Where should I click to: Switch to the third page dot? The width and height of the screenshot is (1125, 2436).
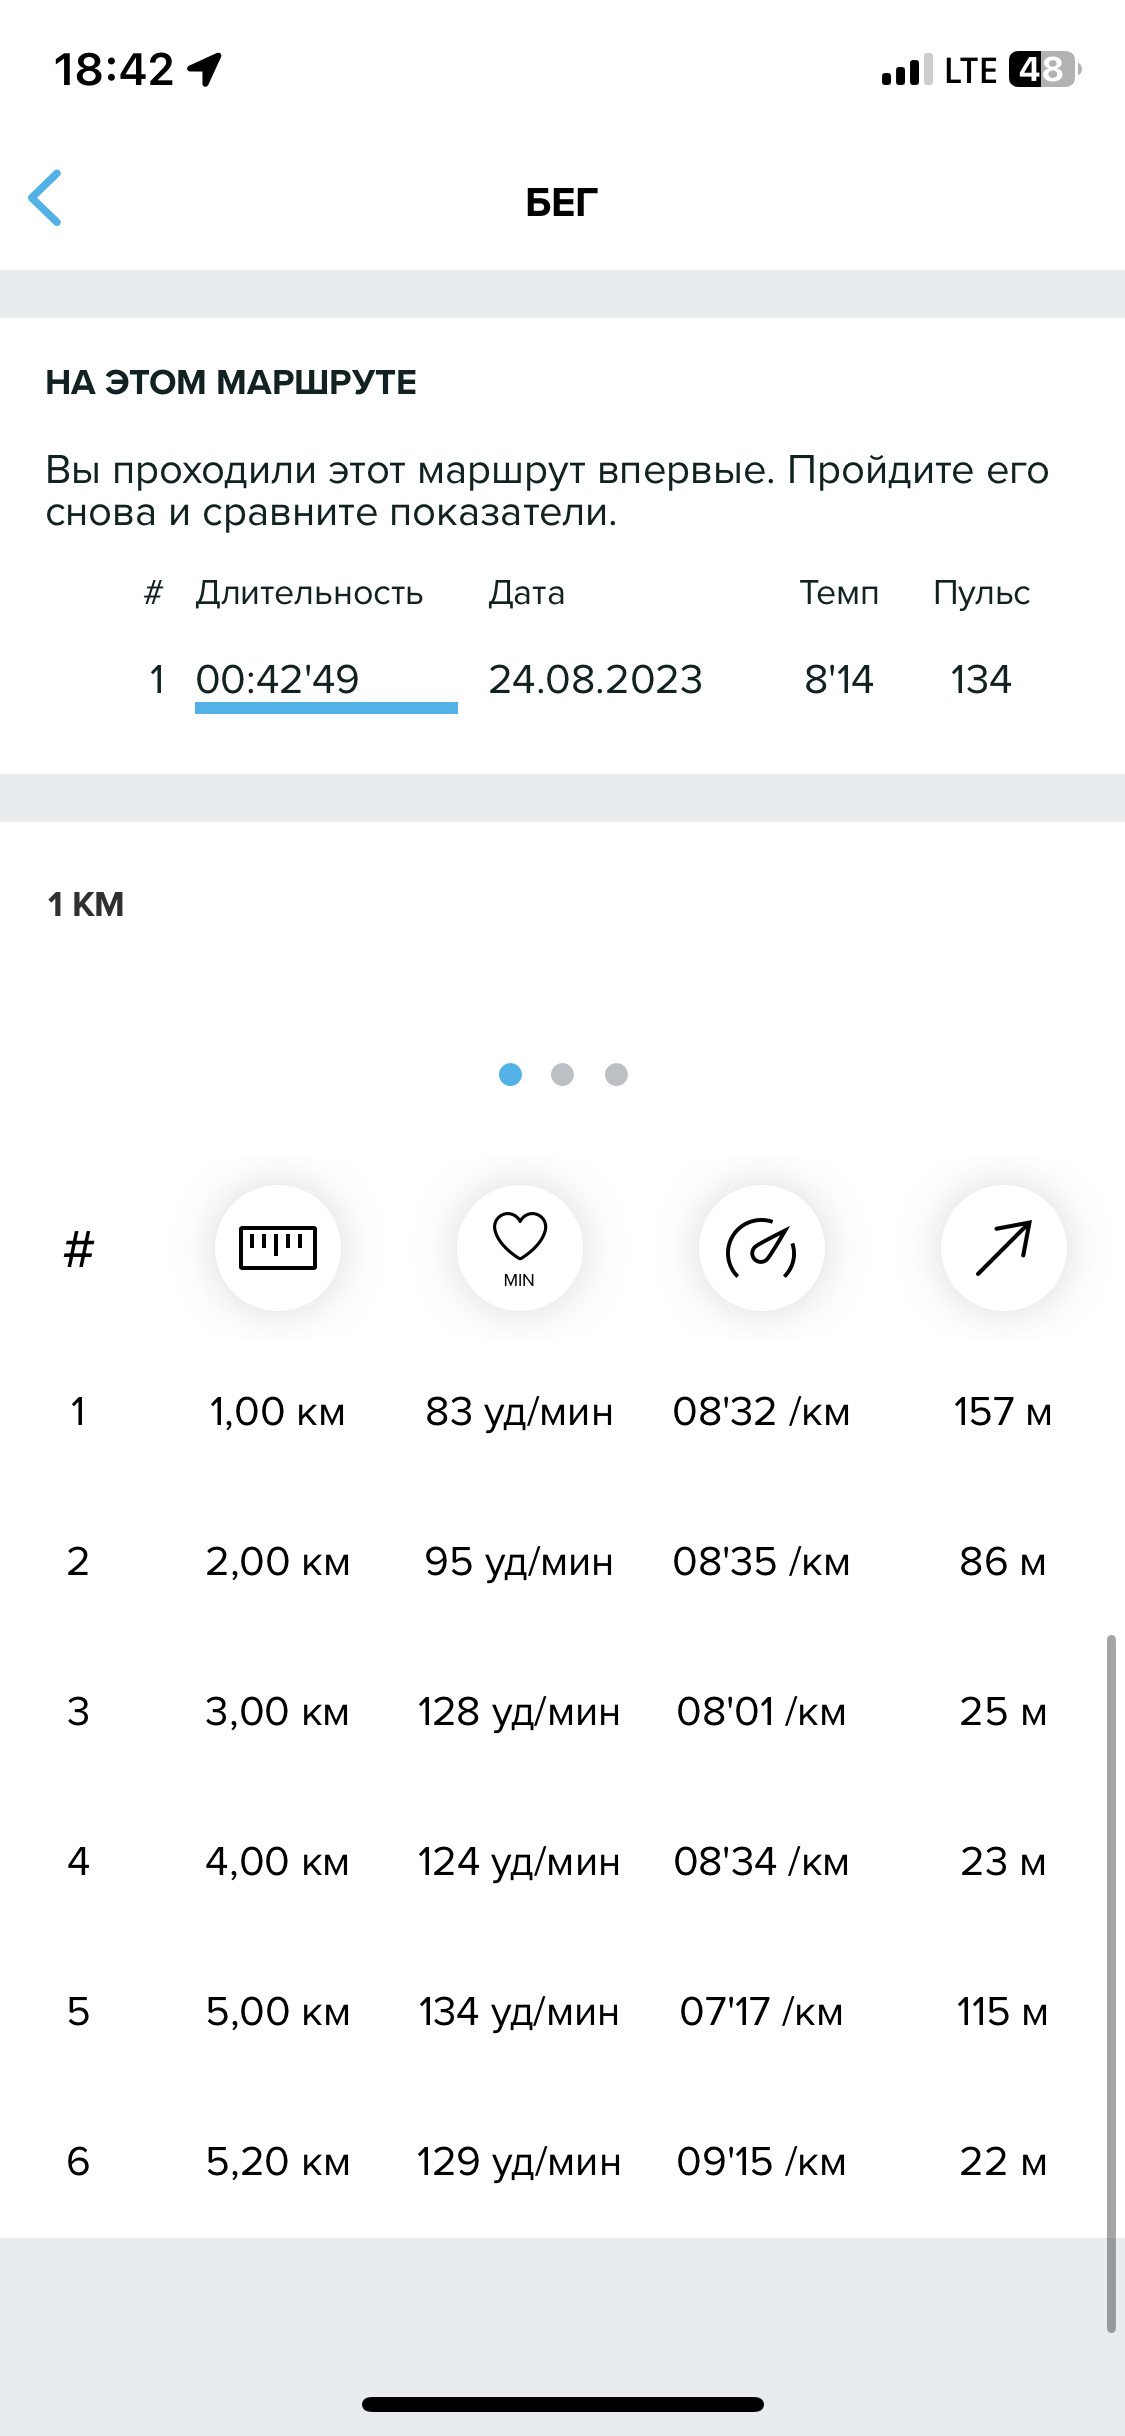click(617, 1074)
